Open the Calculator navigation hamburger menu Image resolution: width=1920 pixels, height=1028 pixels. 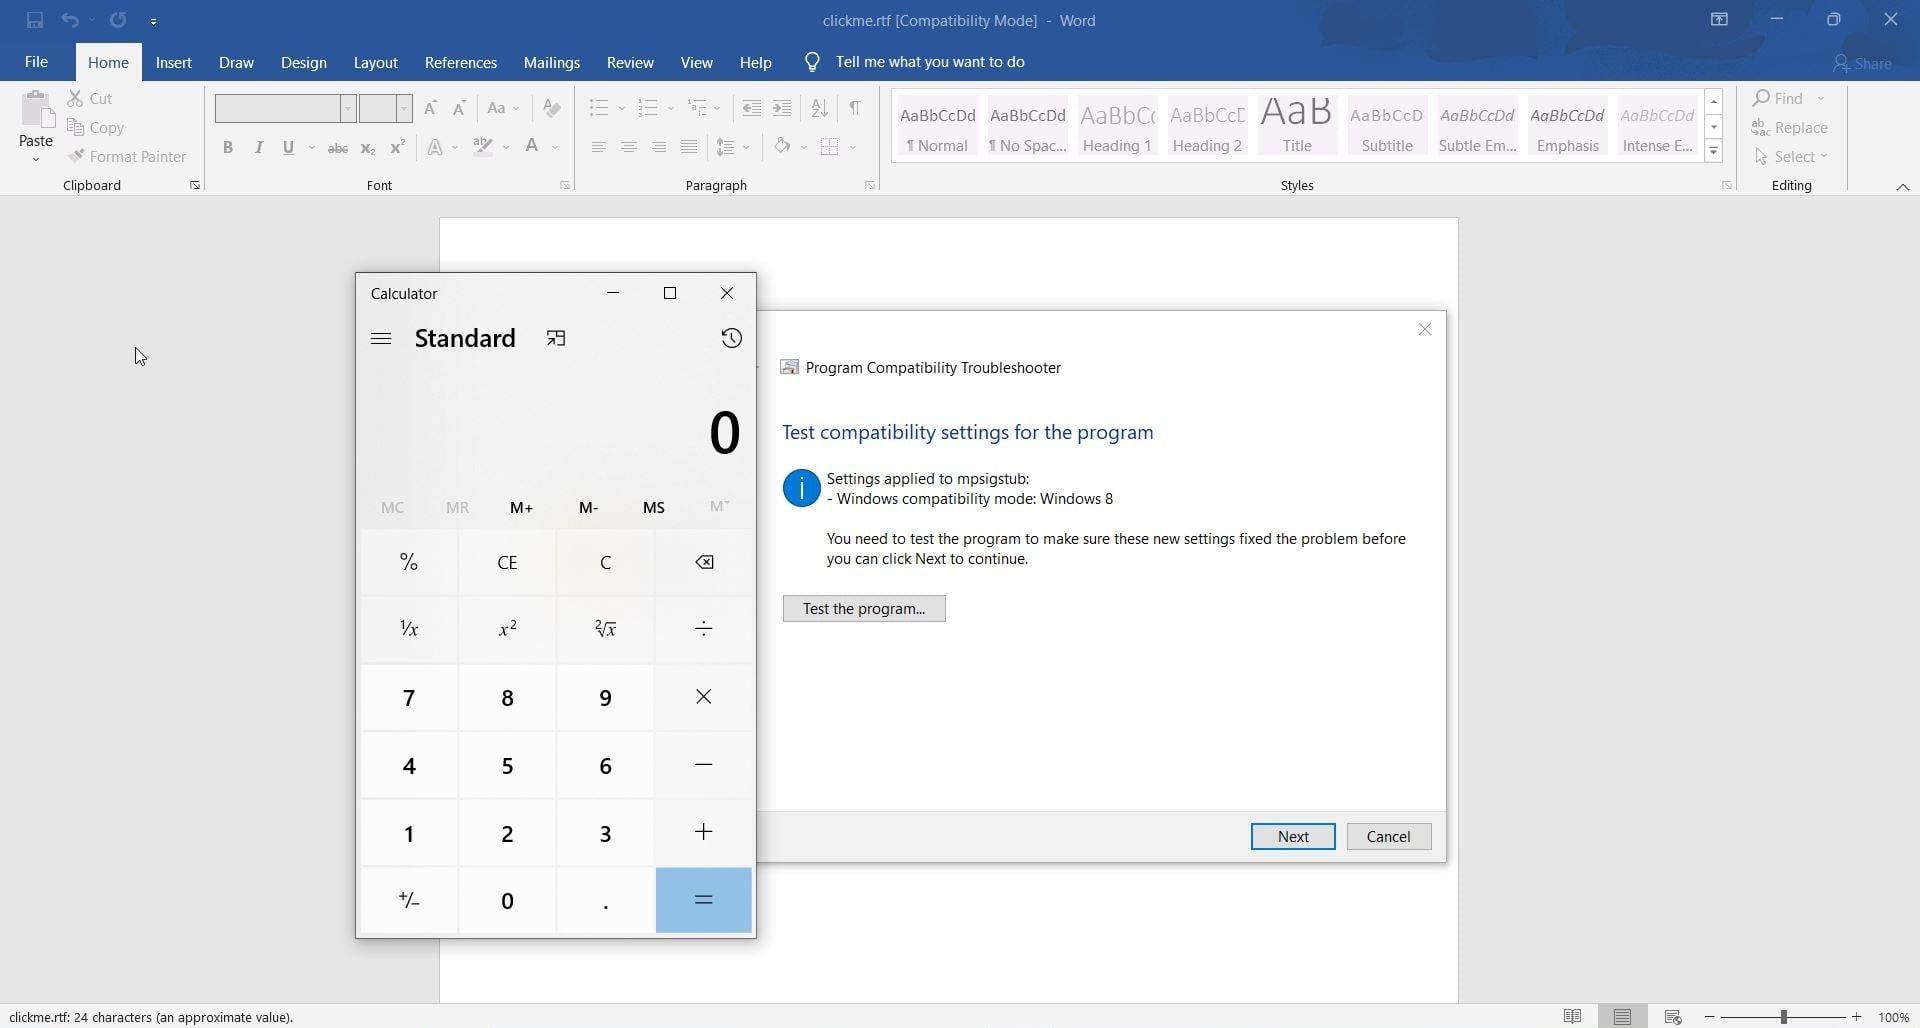381,339
